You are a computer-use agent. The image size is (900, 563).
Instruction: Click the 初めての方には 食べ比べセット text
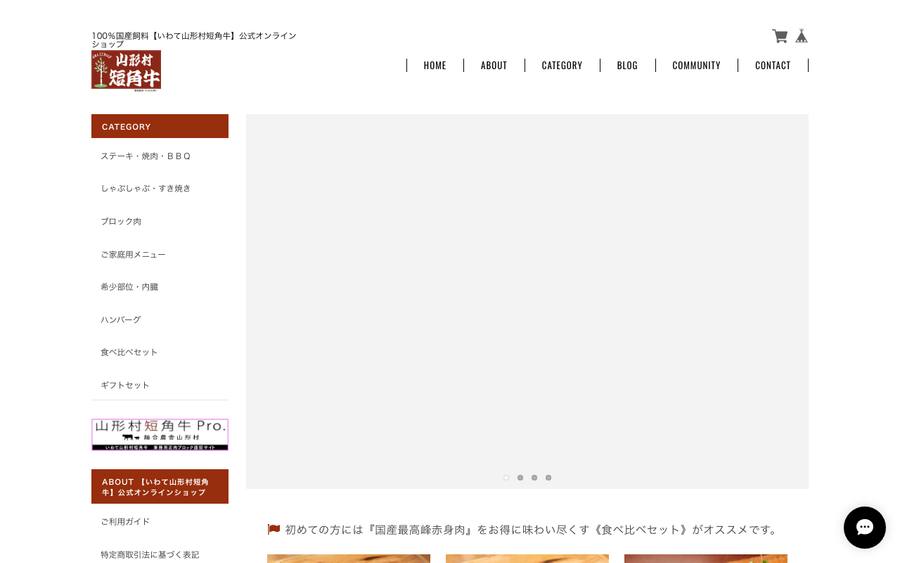pyautogui.click(x=531, y=530)
